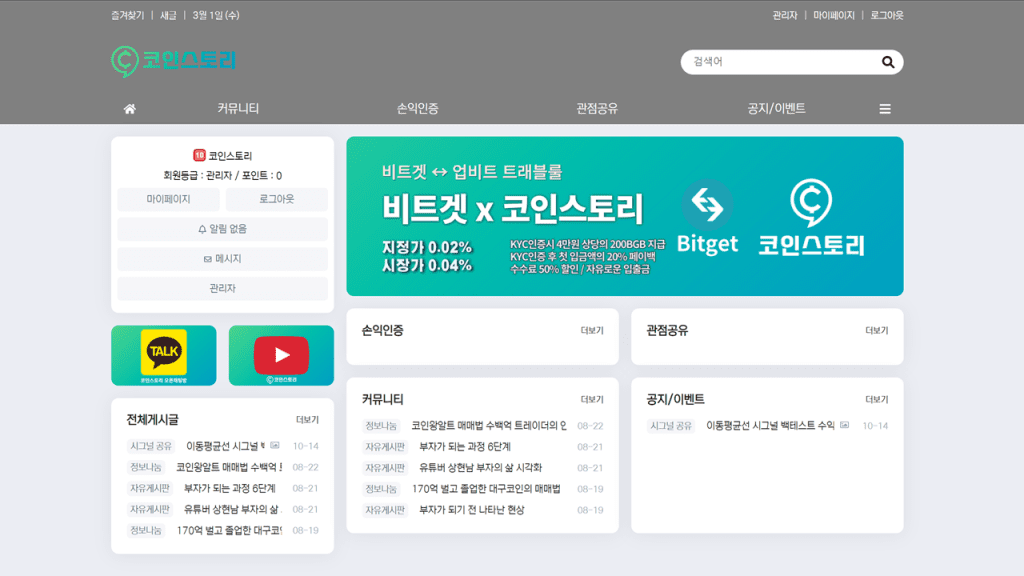
Task: Open the 커뮤니티 menu item
Action: click(x=238, y=109)
